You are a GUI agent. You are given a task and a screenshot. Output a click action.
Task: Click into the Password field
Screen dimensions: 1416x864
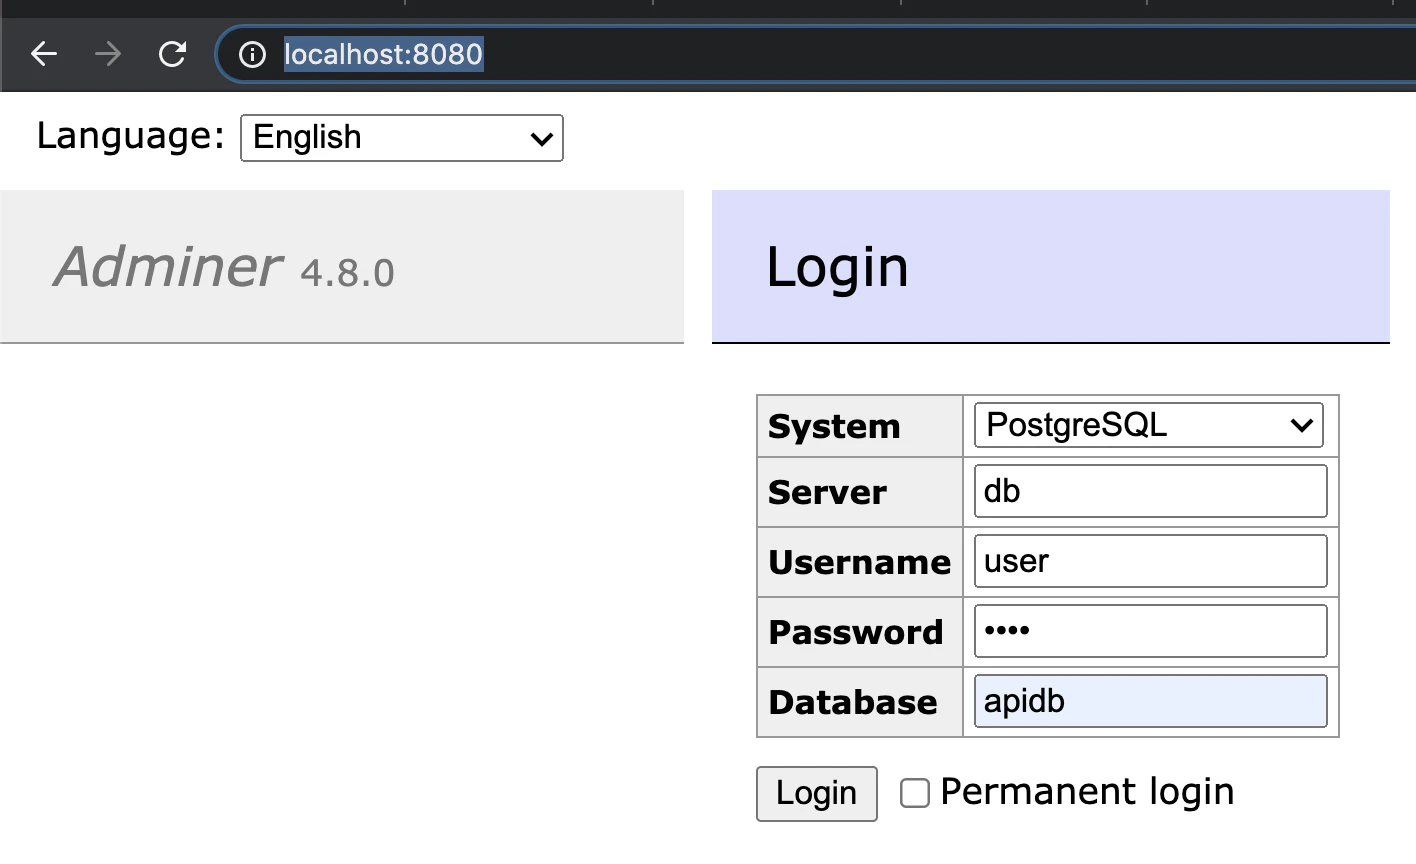click(x=1151, y=631)
